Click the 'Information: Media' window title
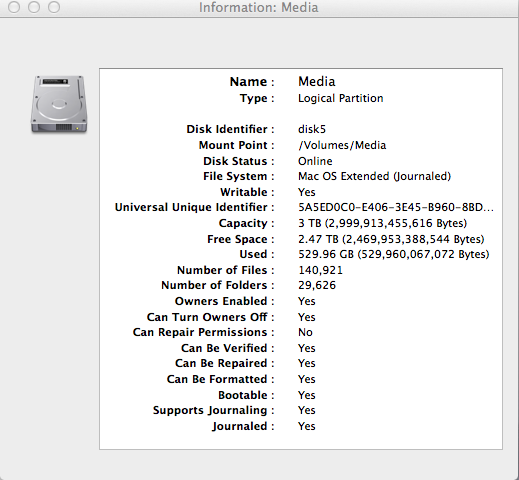The image size is (519, 480). pyautogui.click(x=259, y=7)
